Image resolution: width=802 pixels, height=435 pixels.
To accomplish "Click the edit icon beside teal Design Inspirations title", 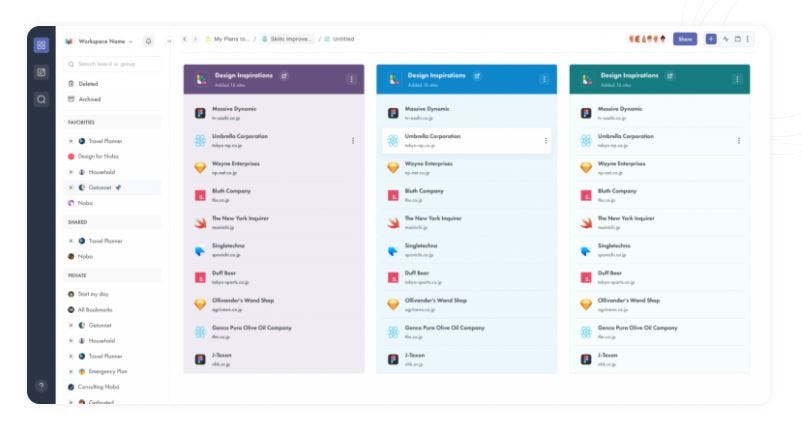I will point(670,76).
